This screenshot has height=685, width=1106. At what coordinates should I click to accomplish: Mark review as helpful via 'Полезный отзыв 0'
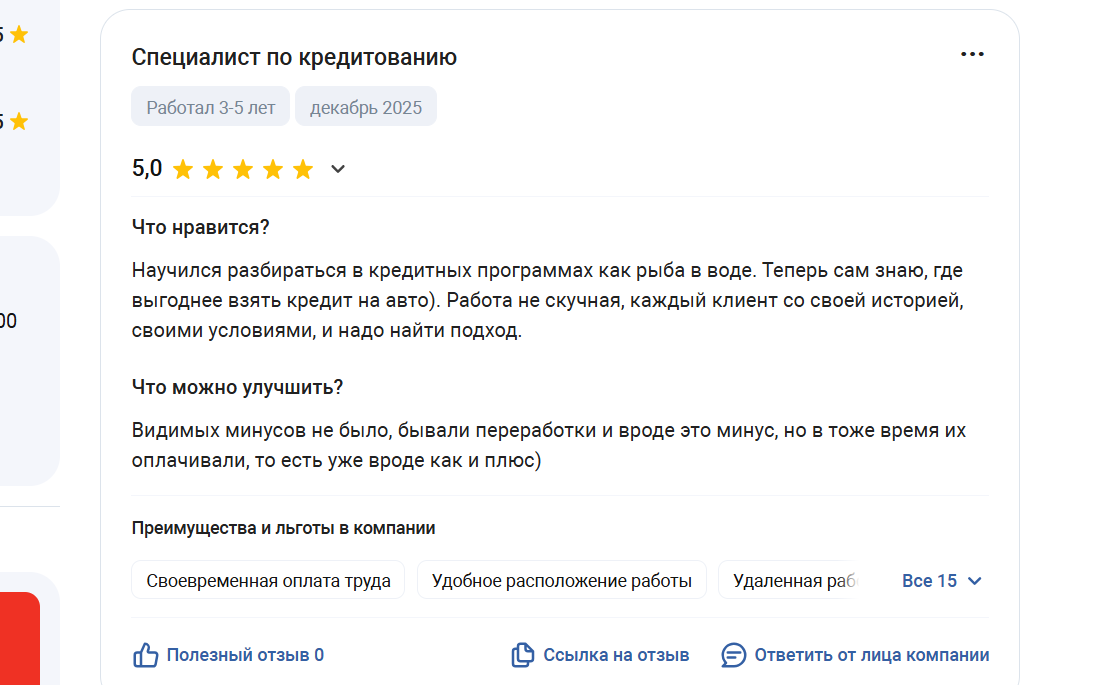(x=245, y=656)
